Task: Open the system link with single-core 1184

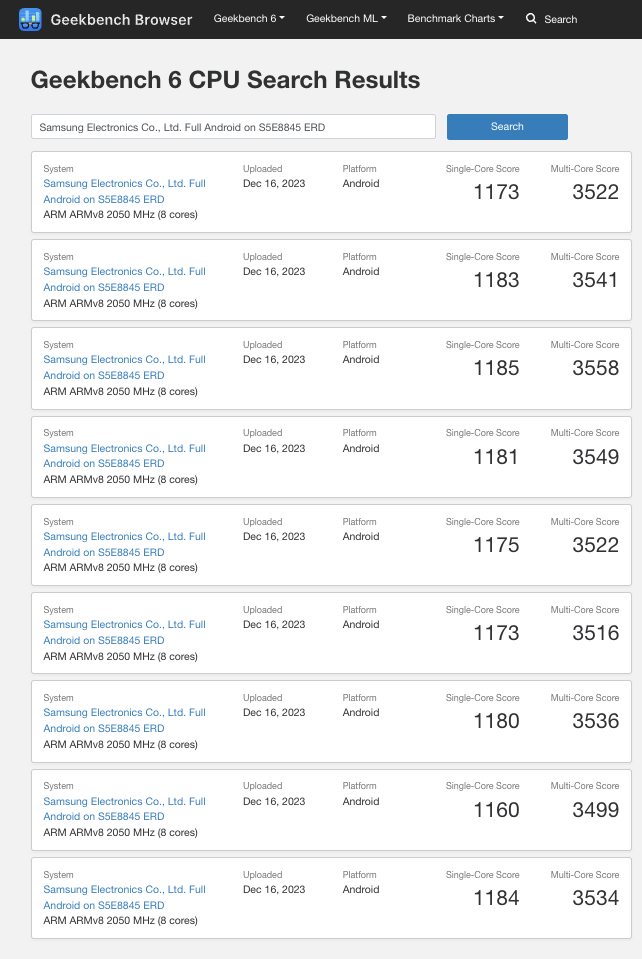Action: [x=124, y=897]
